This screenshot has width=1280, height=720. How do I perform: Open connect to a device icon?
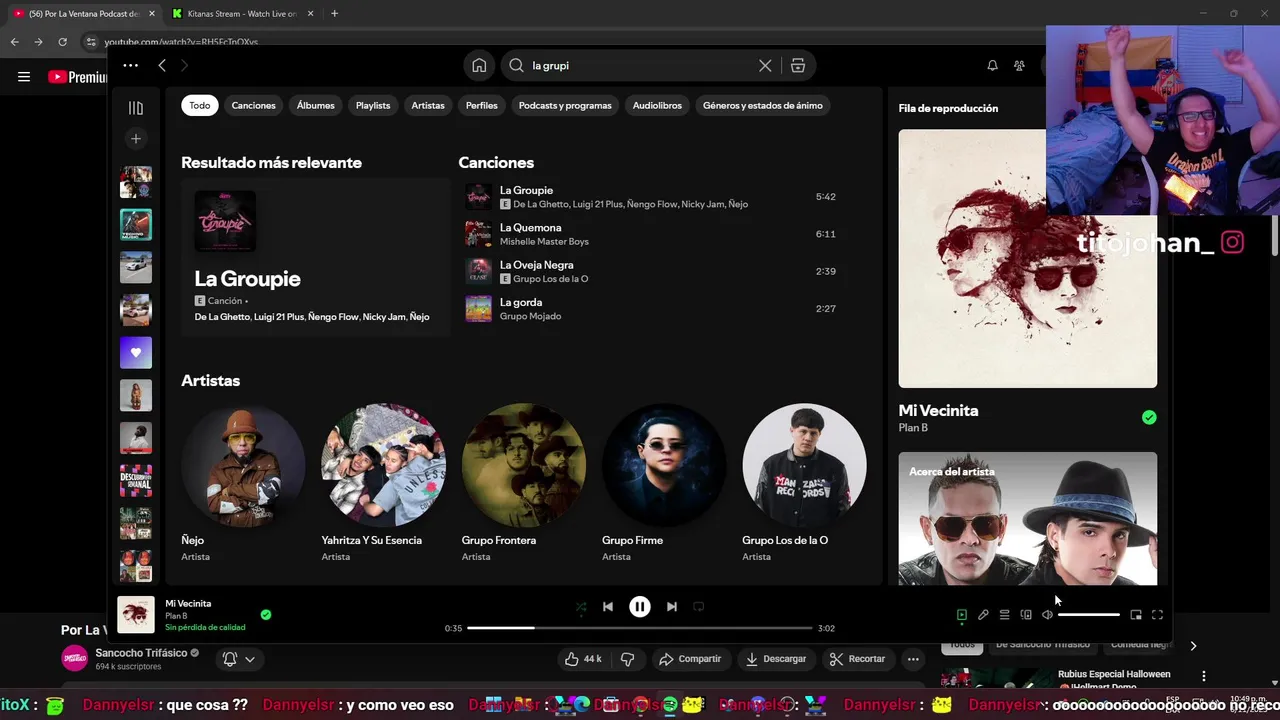(x=1026, y=615)
